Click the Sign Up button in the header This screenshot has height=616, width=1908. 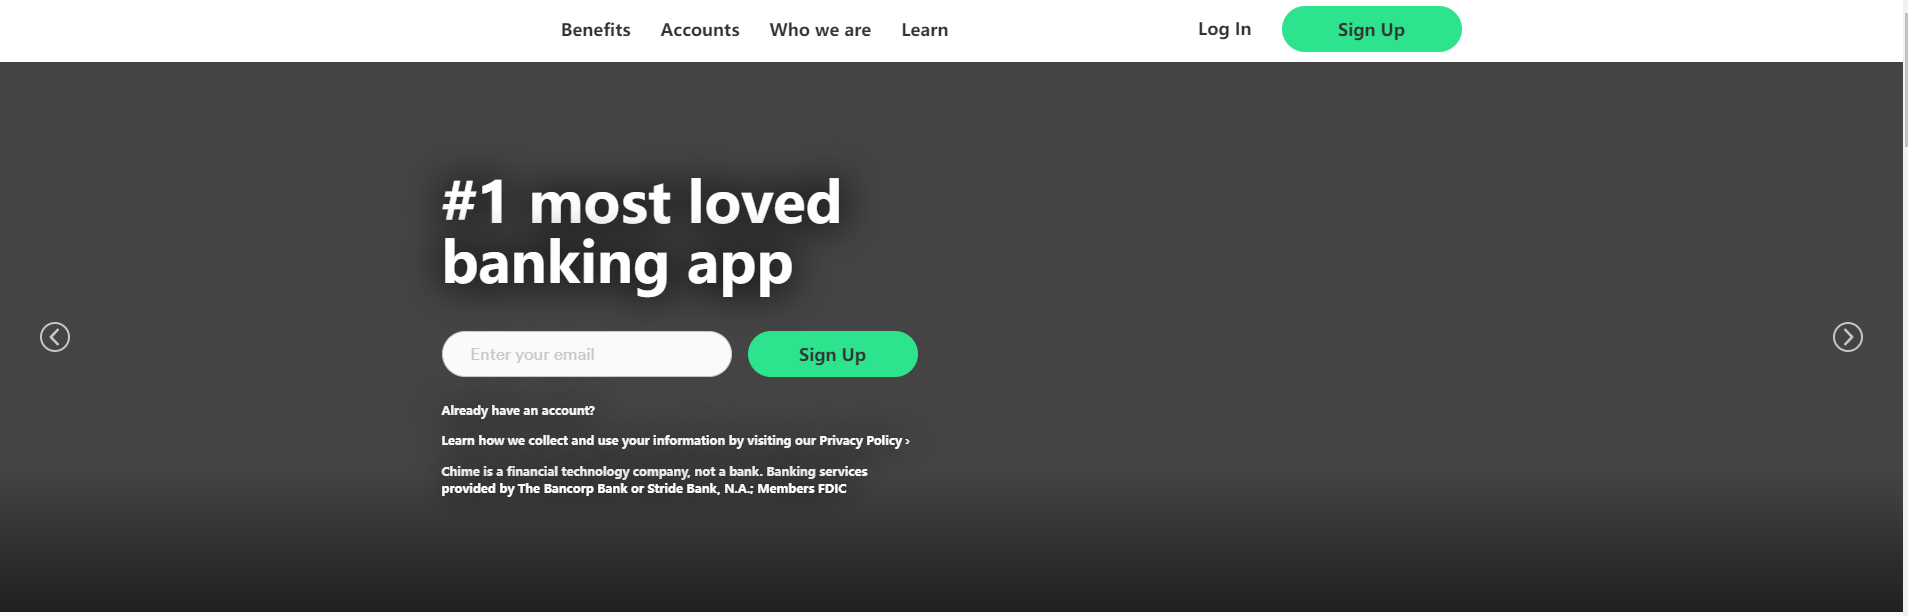1371,29
